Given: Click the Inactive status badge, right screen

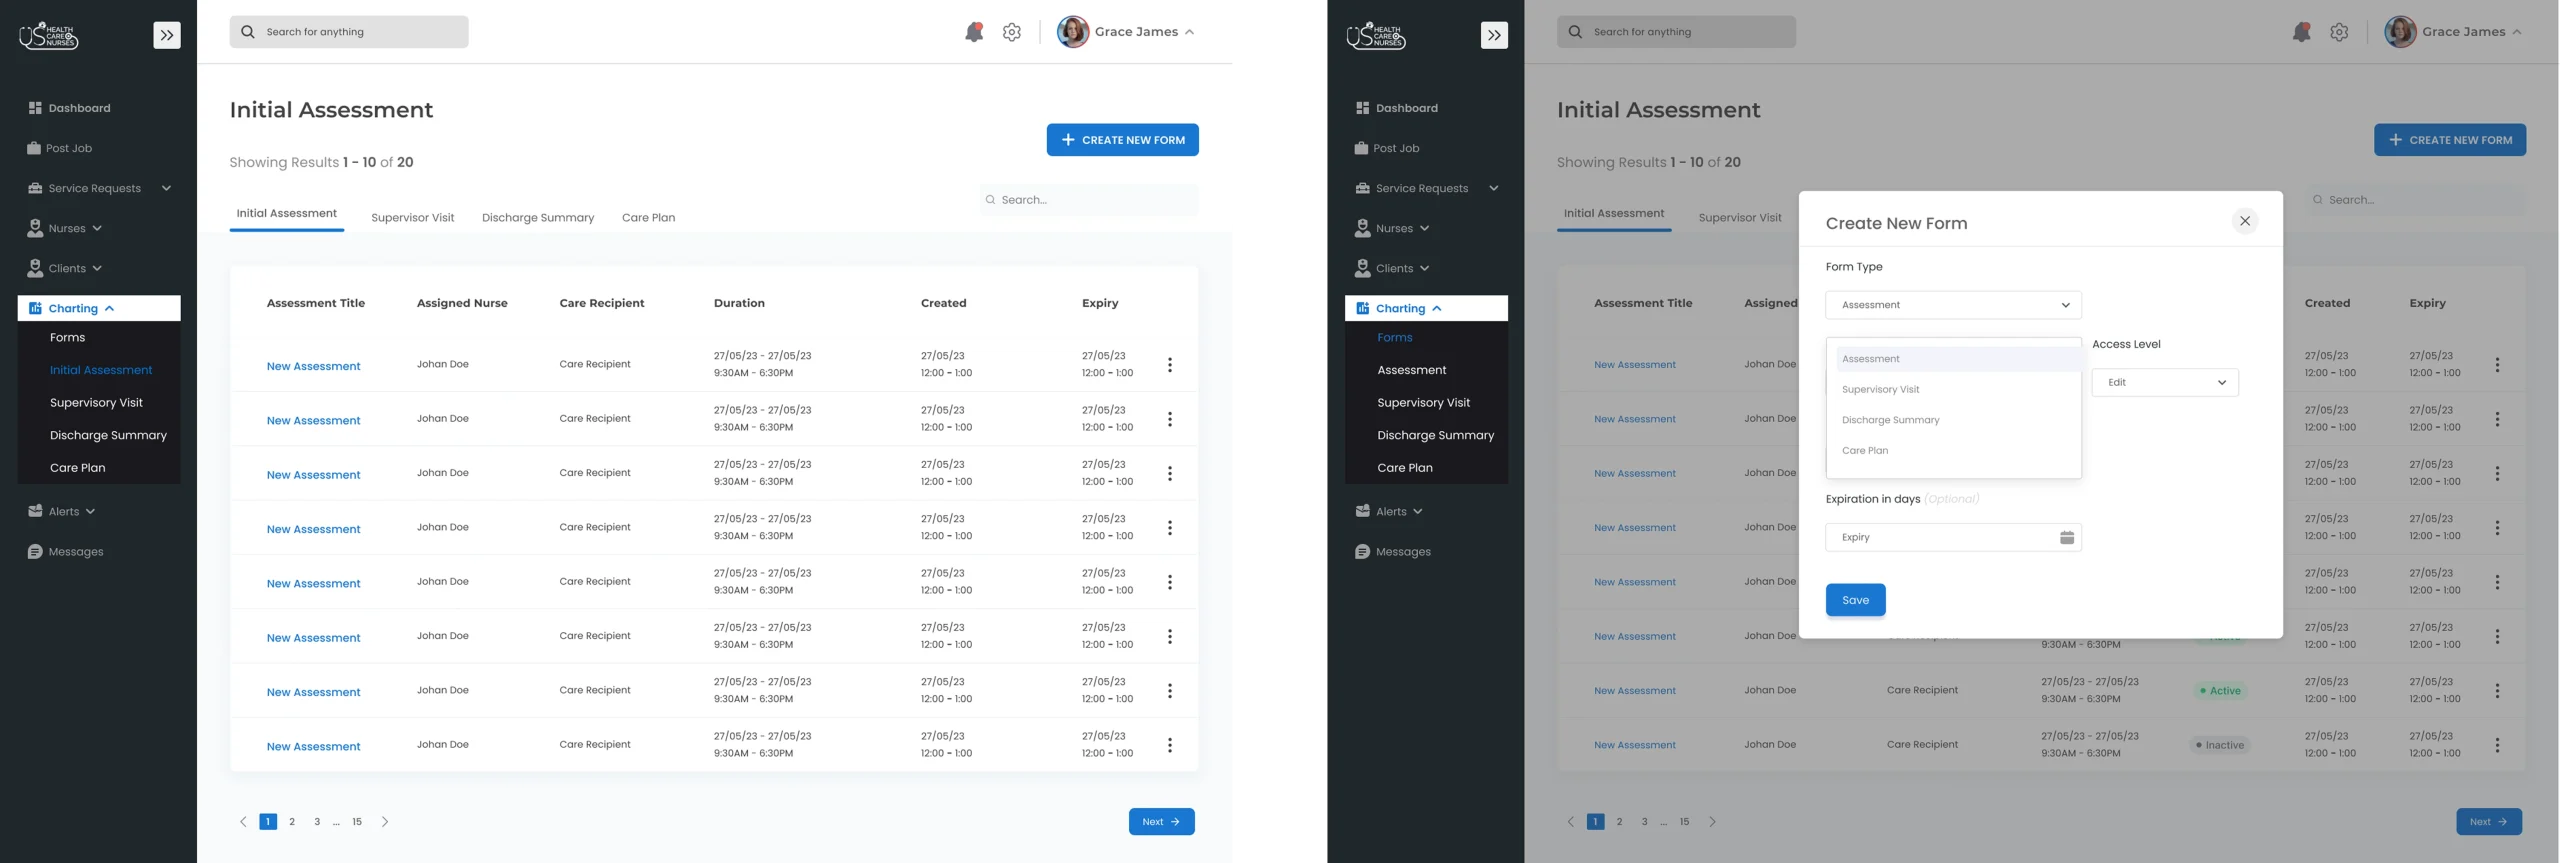Looking at the screenshot, I should (2220, 745).
